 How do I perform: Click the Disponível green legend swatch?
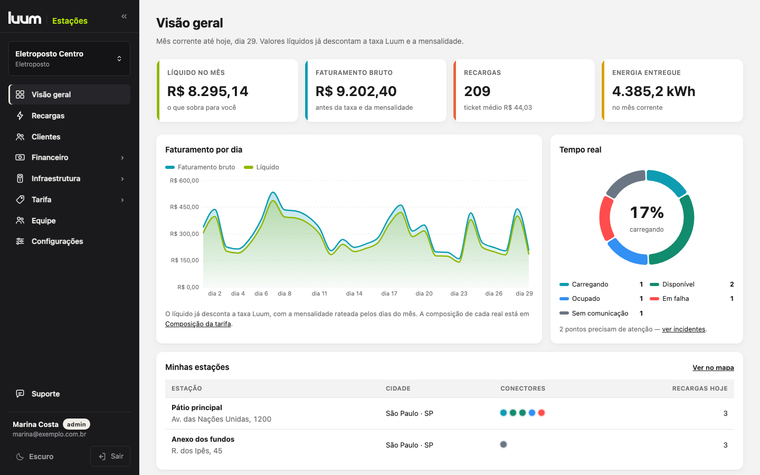tap(654, 285)
